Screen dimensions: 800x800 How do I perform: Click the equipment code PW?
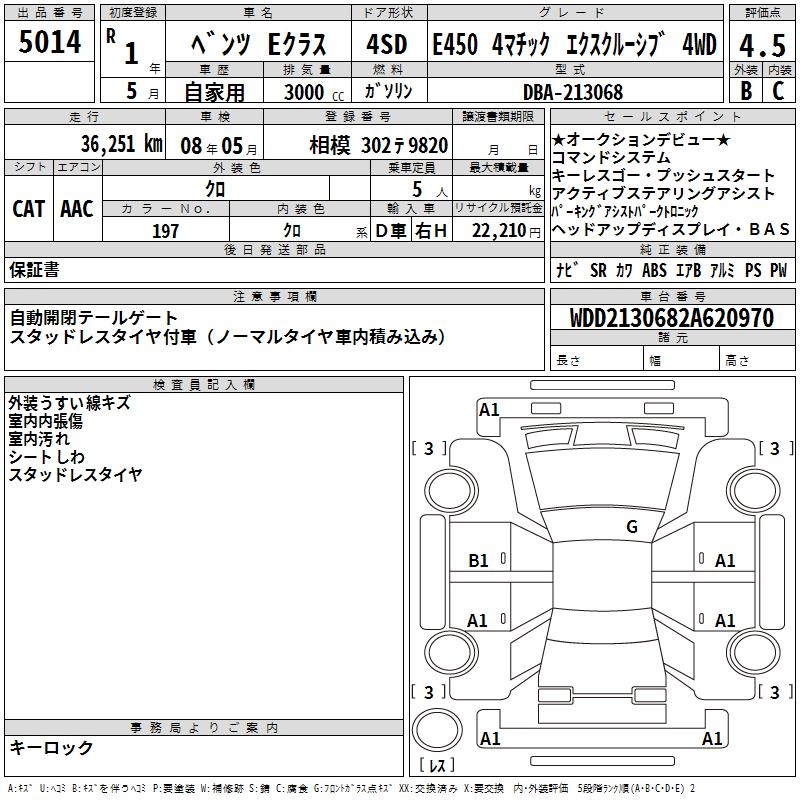pos(779,270)
